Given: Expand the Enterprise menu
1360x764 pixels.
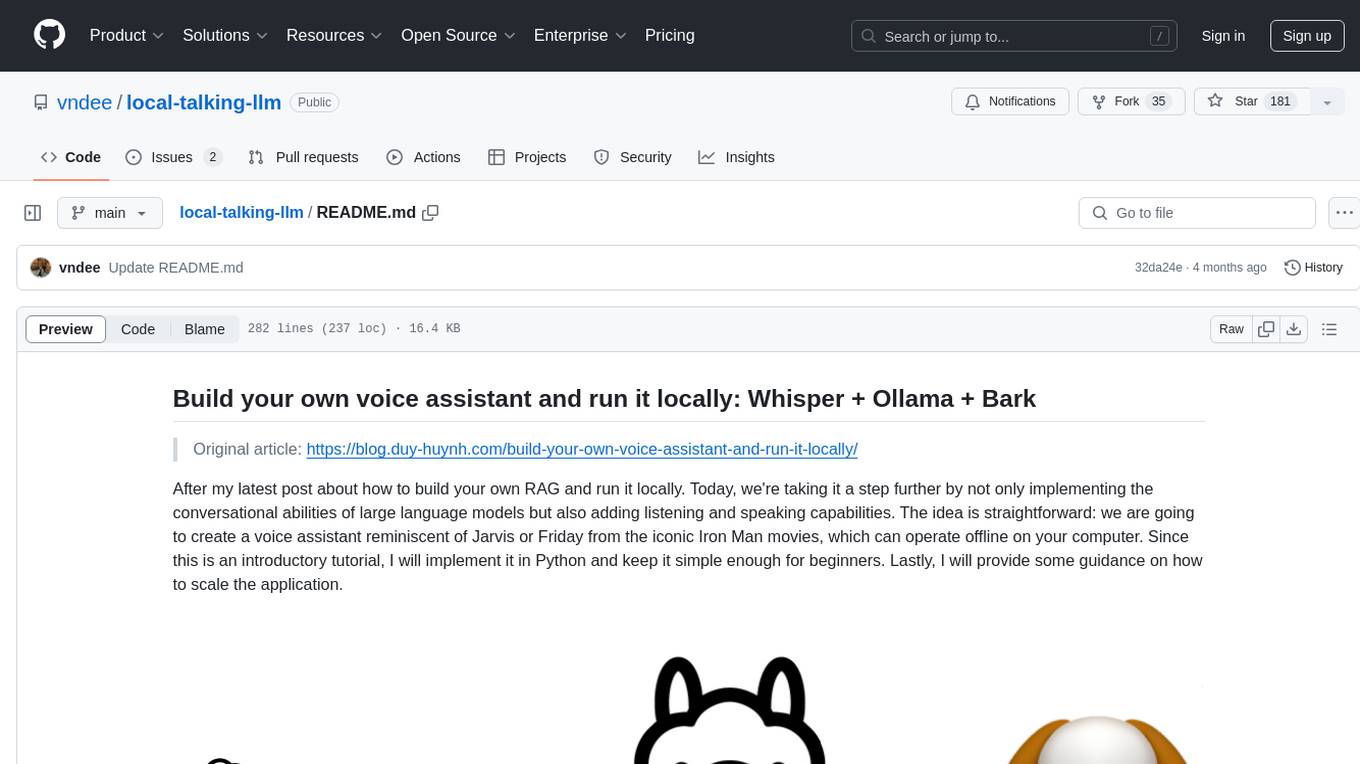Looking at the screenshot, I should click(x=580, y=35).
